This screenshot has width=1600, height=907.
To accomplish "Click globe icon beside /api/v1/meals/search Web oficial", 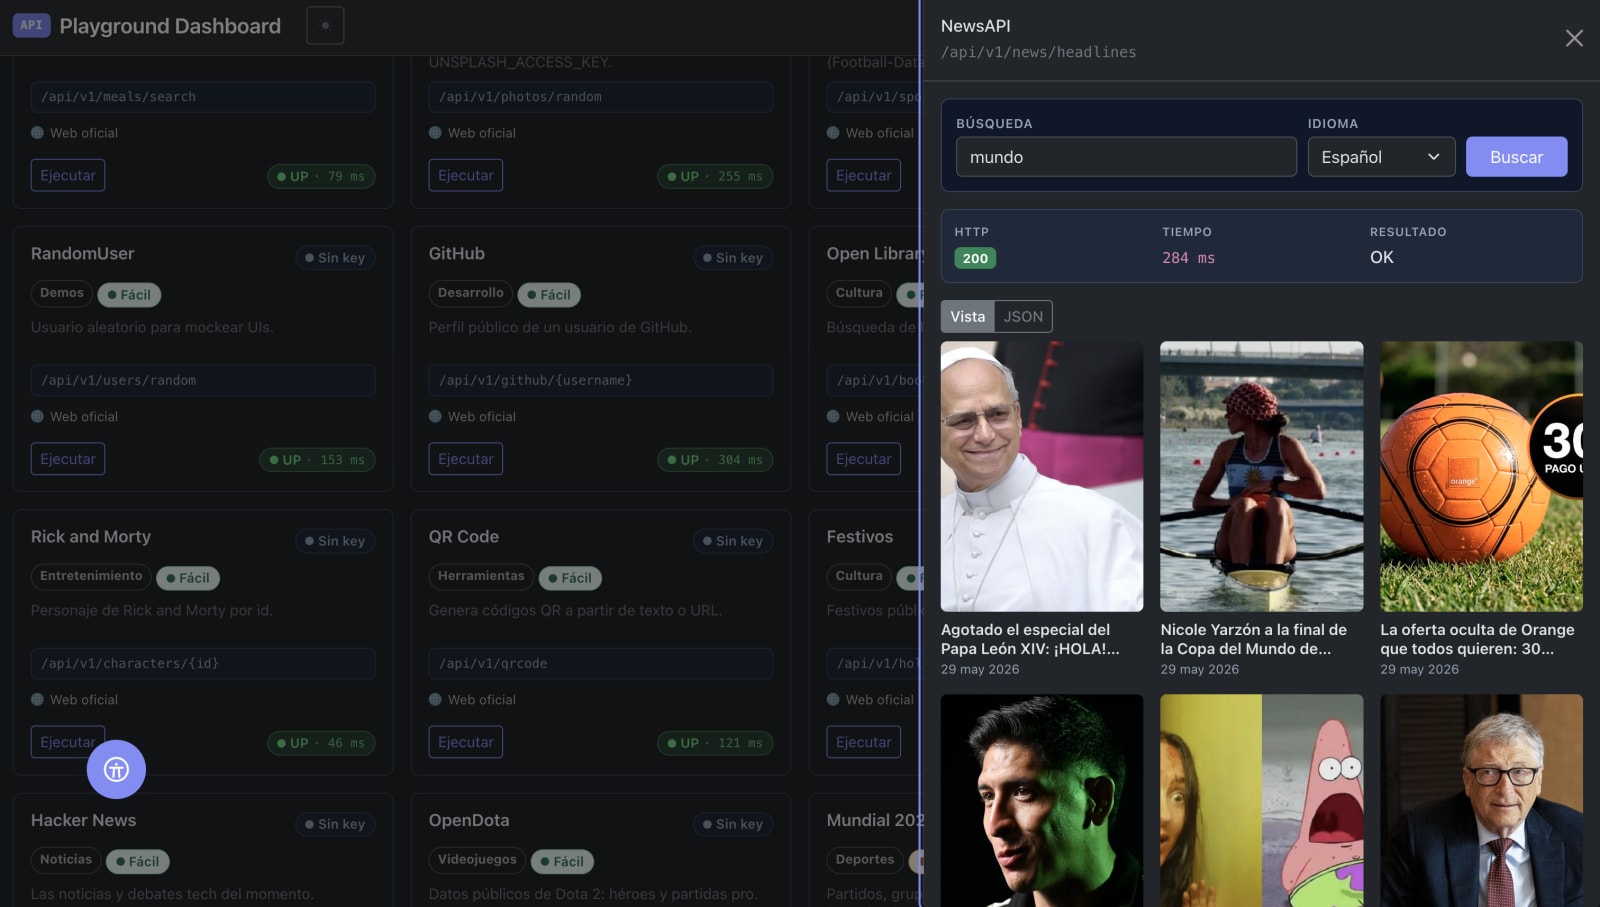I will click(37, 132).
